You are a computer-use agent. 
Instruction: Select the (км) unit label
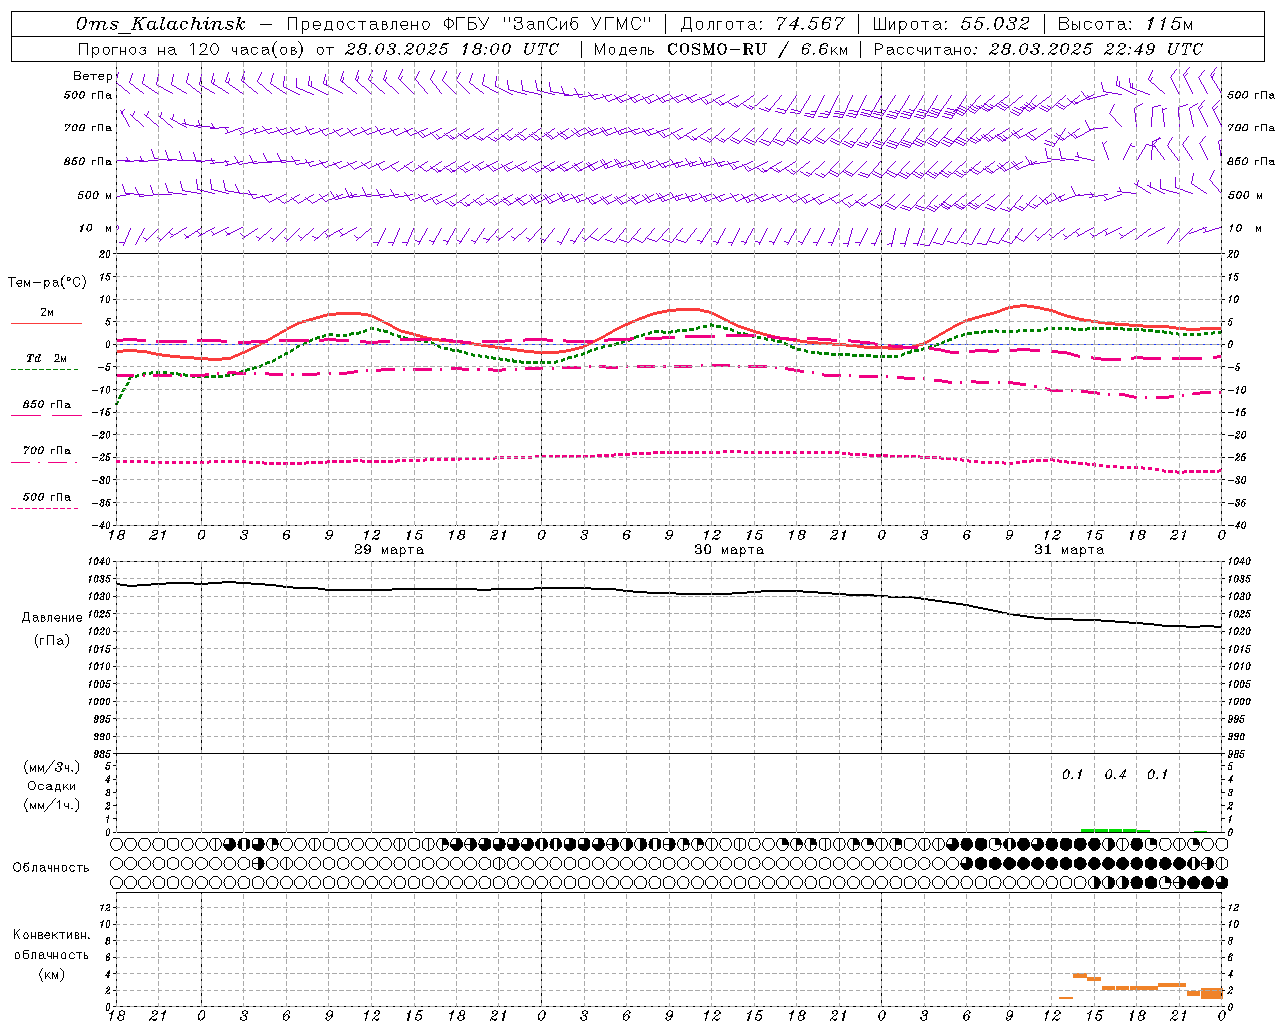[52, 974]
